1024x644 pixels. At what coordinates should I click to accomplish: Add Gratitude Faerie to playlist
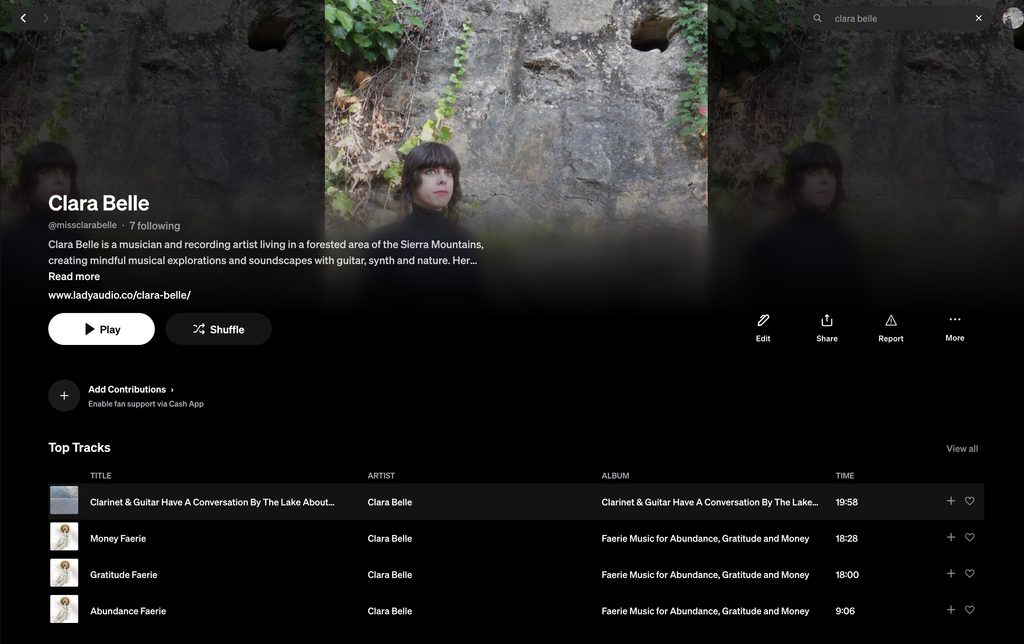[x=951, y=573]
